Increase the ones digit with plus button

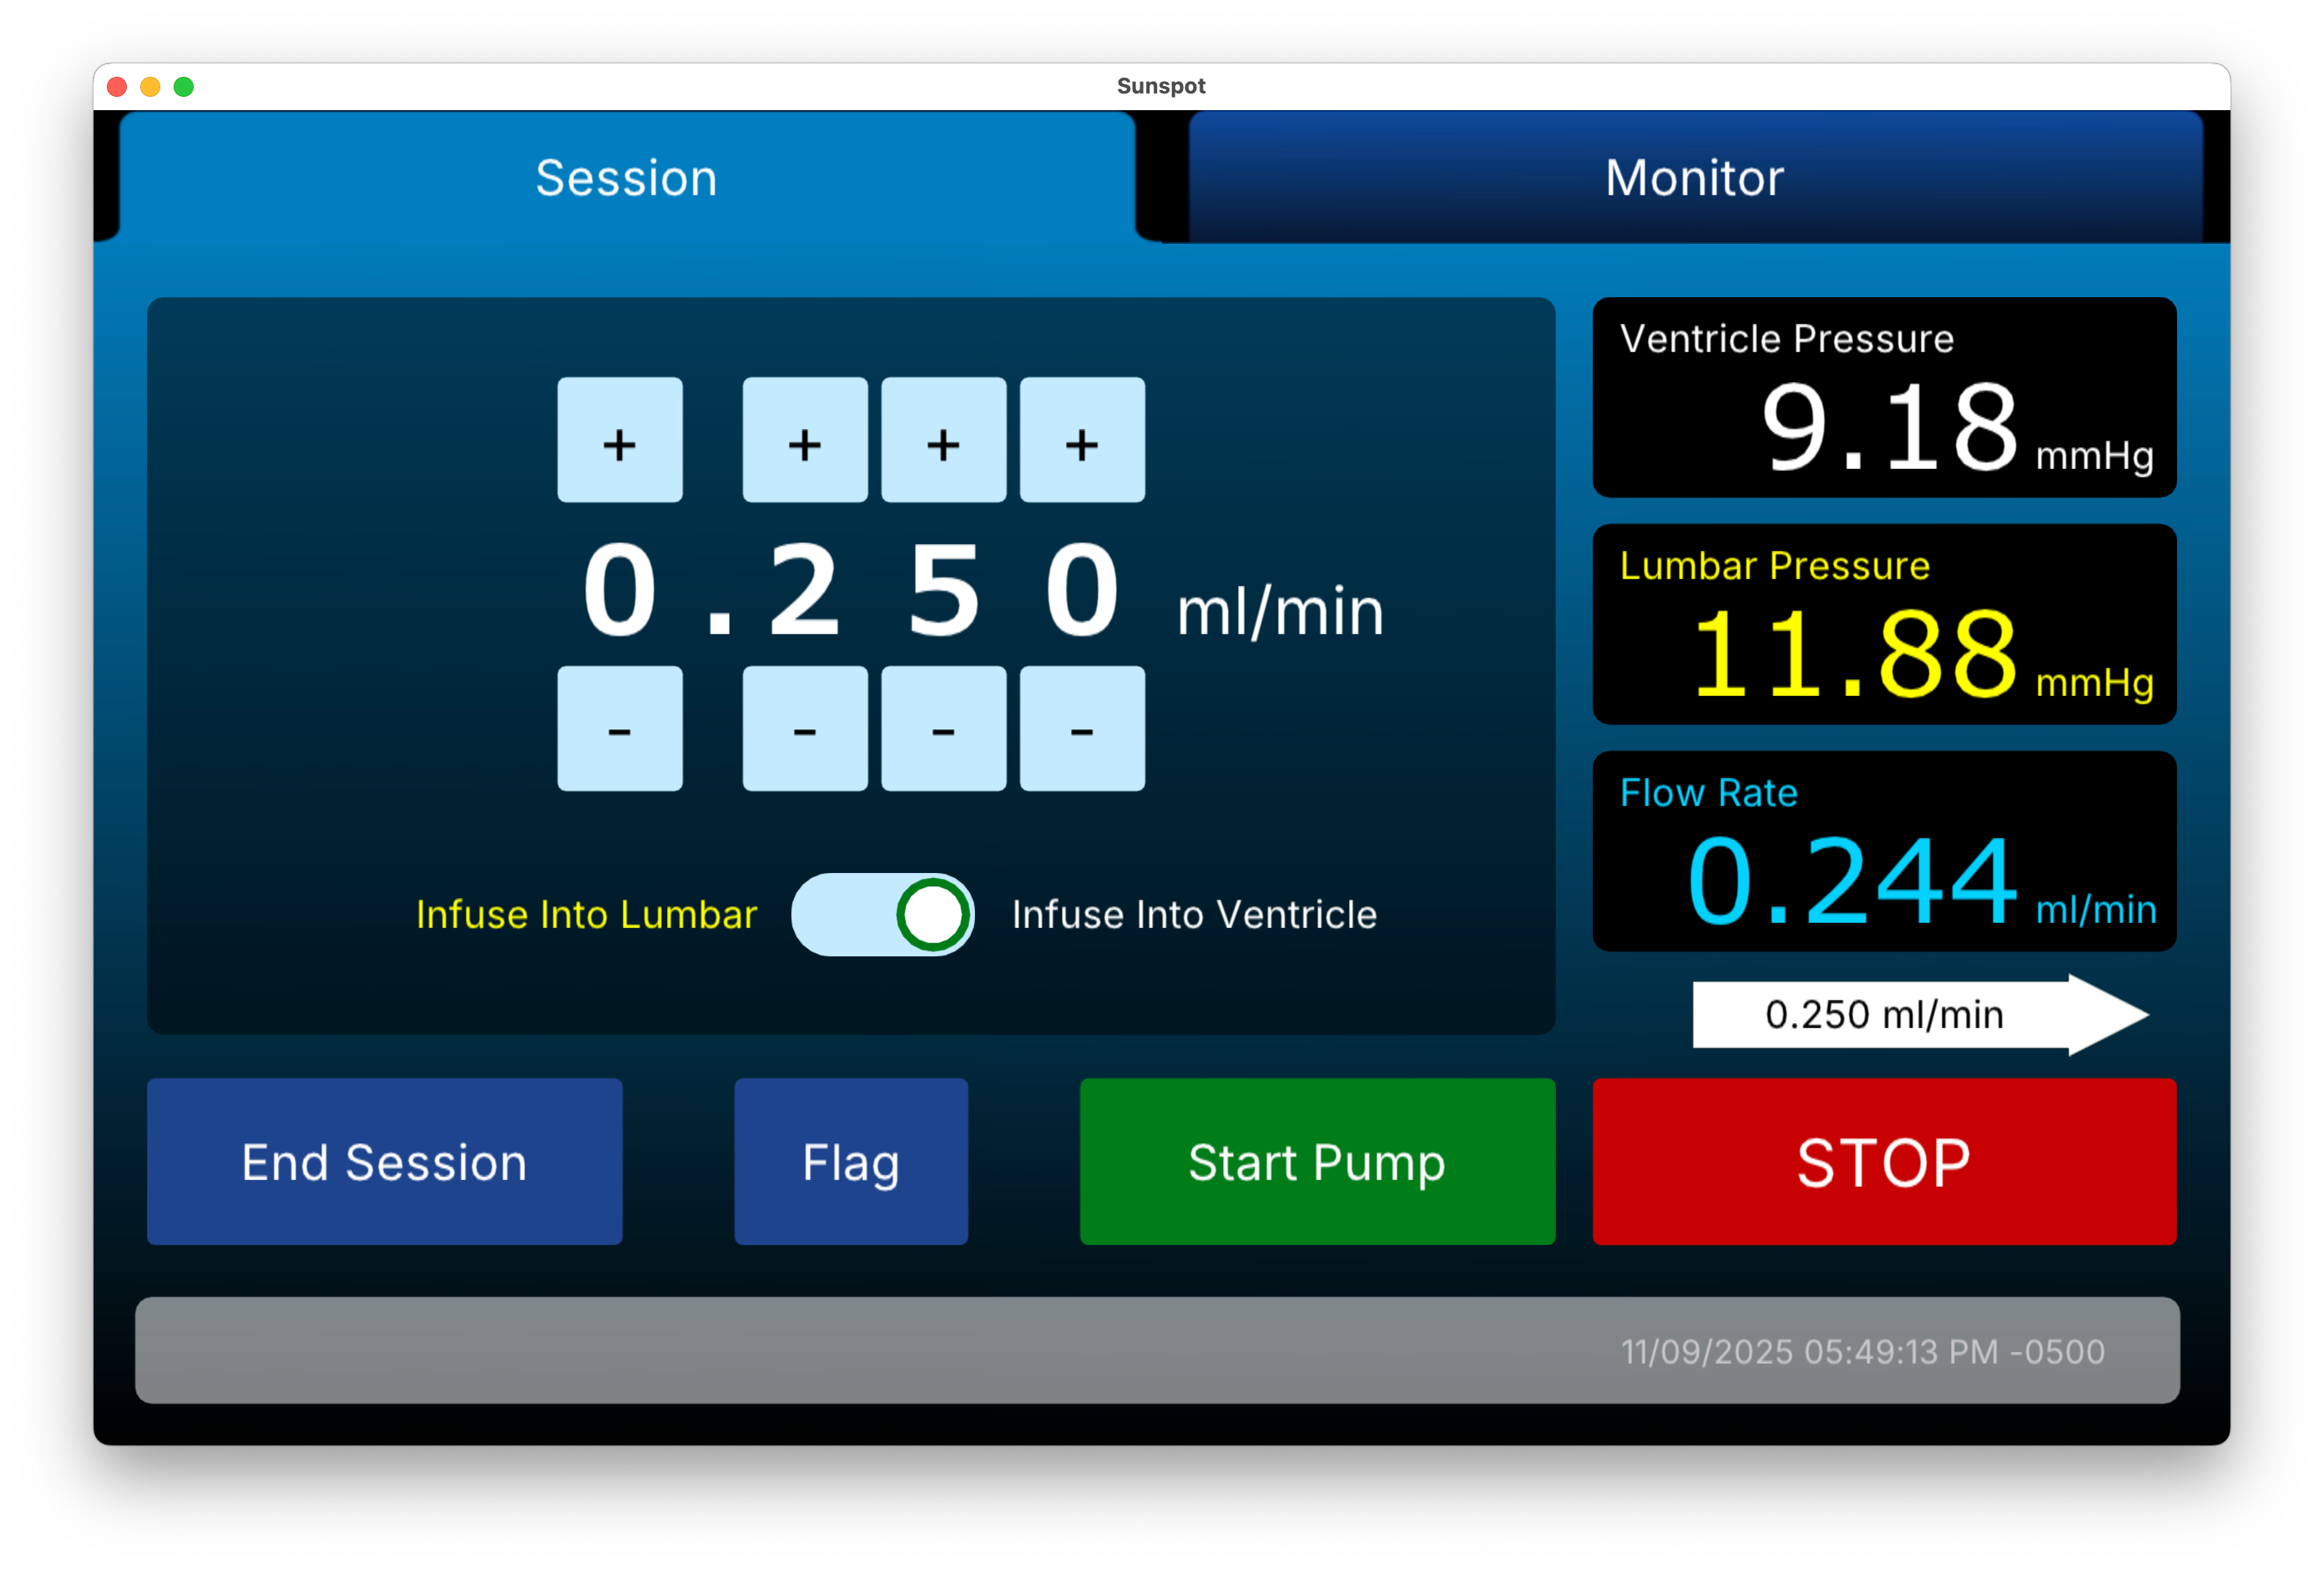(620, 440)
